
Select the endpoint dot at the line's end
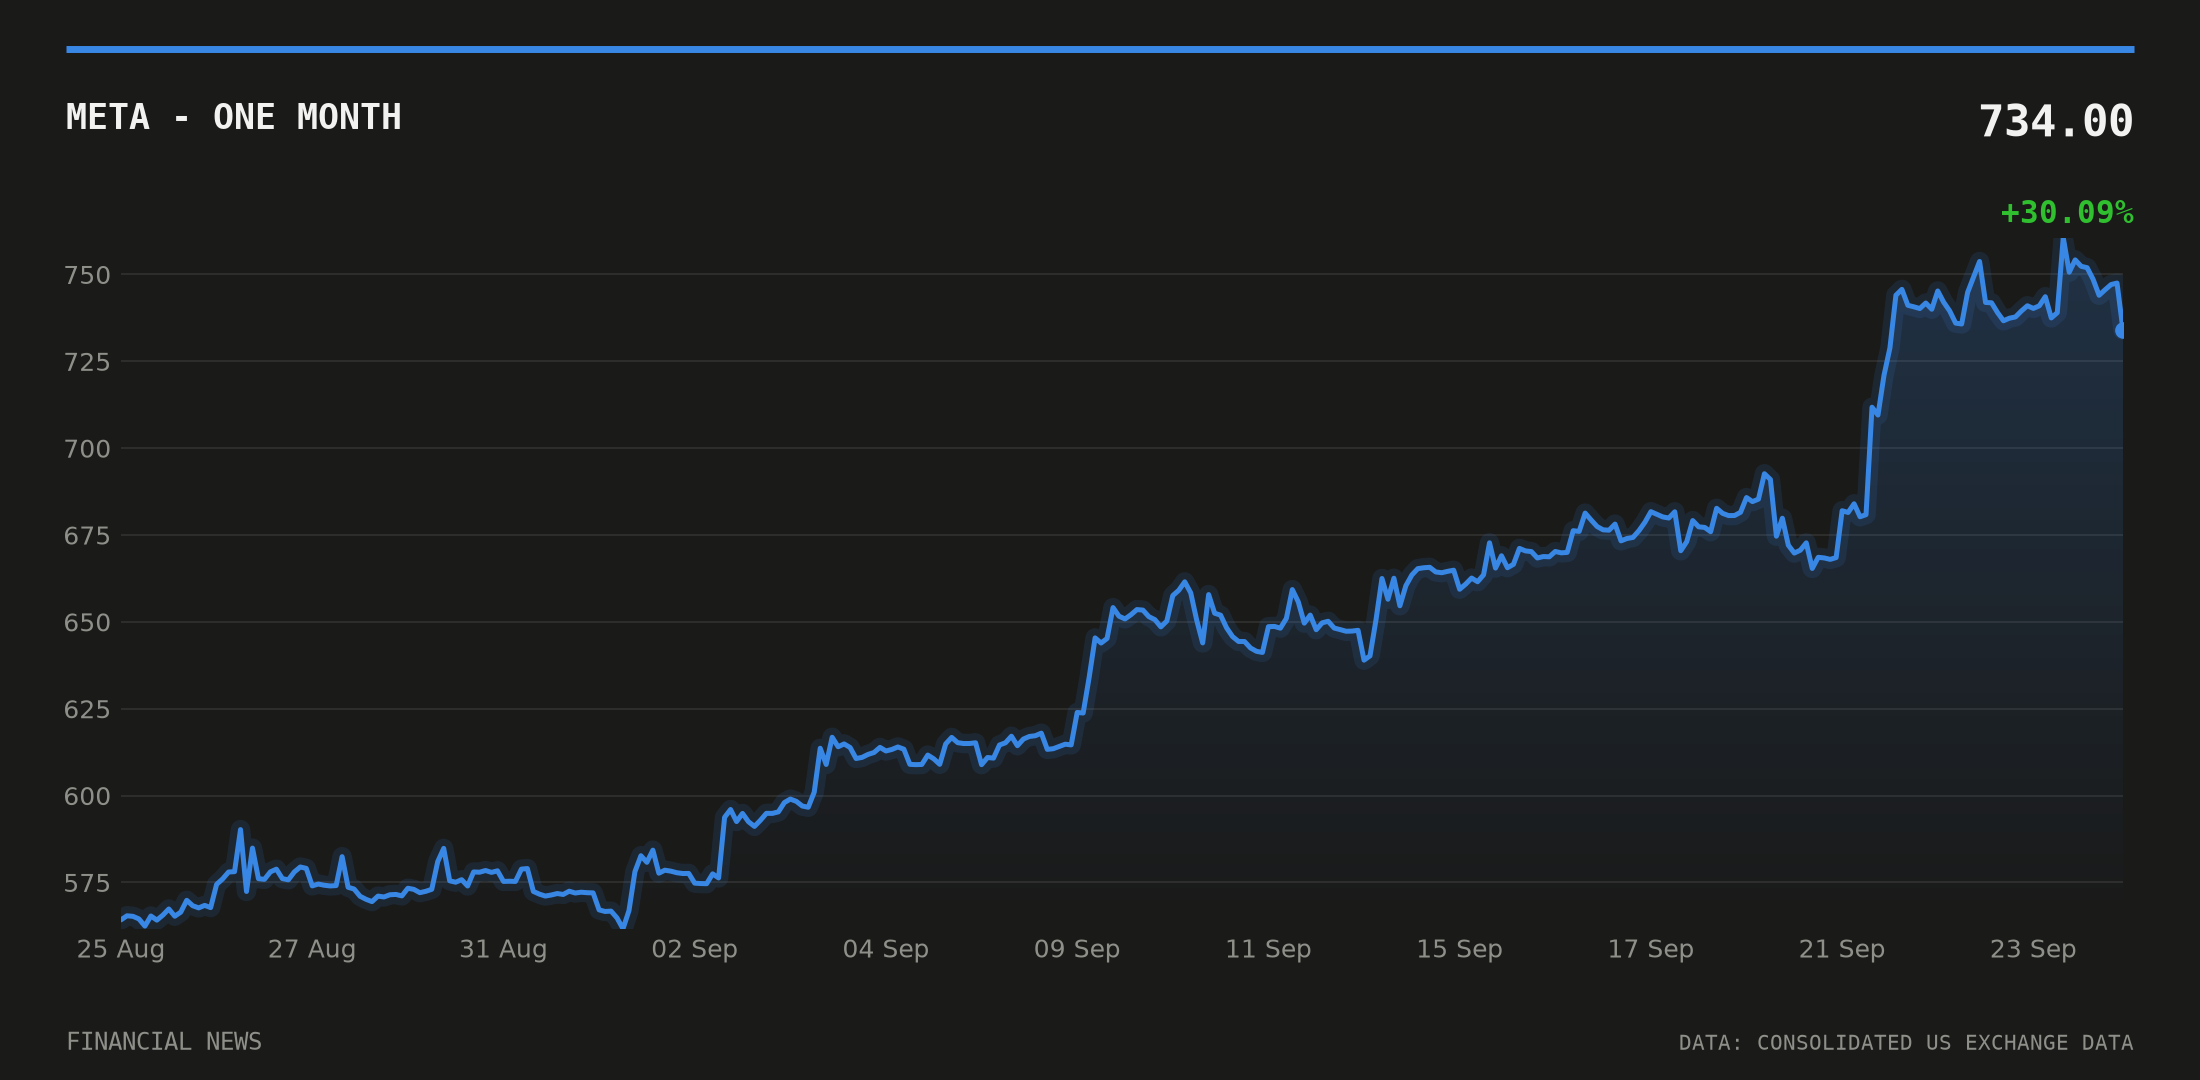(2121, 330)
